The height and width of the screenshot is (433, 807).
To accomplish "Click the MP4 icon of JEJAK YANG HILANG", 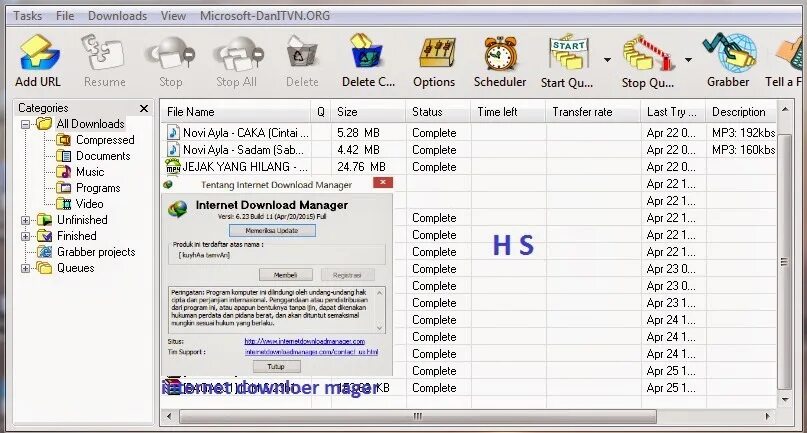I will coord(173,167).
